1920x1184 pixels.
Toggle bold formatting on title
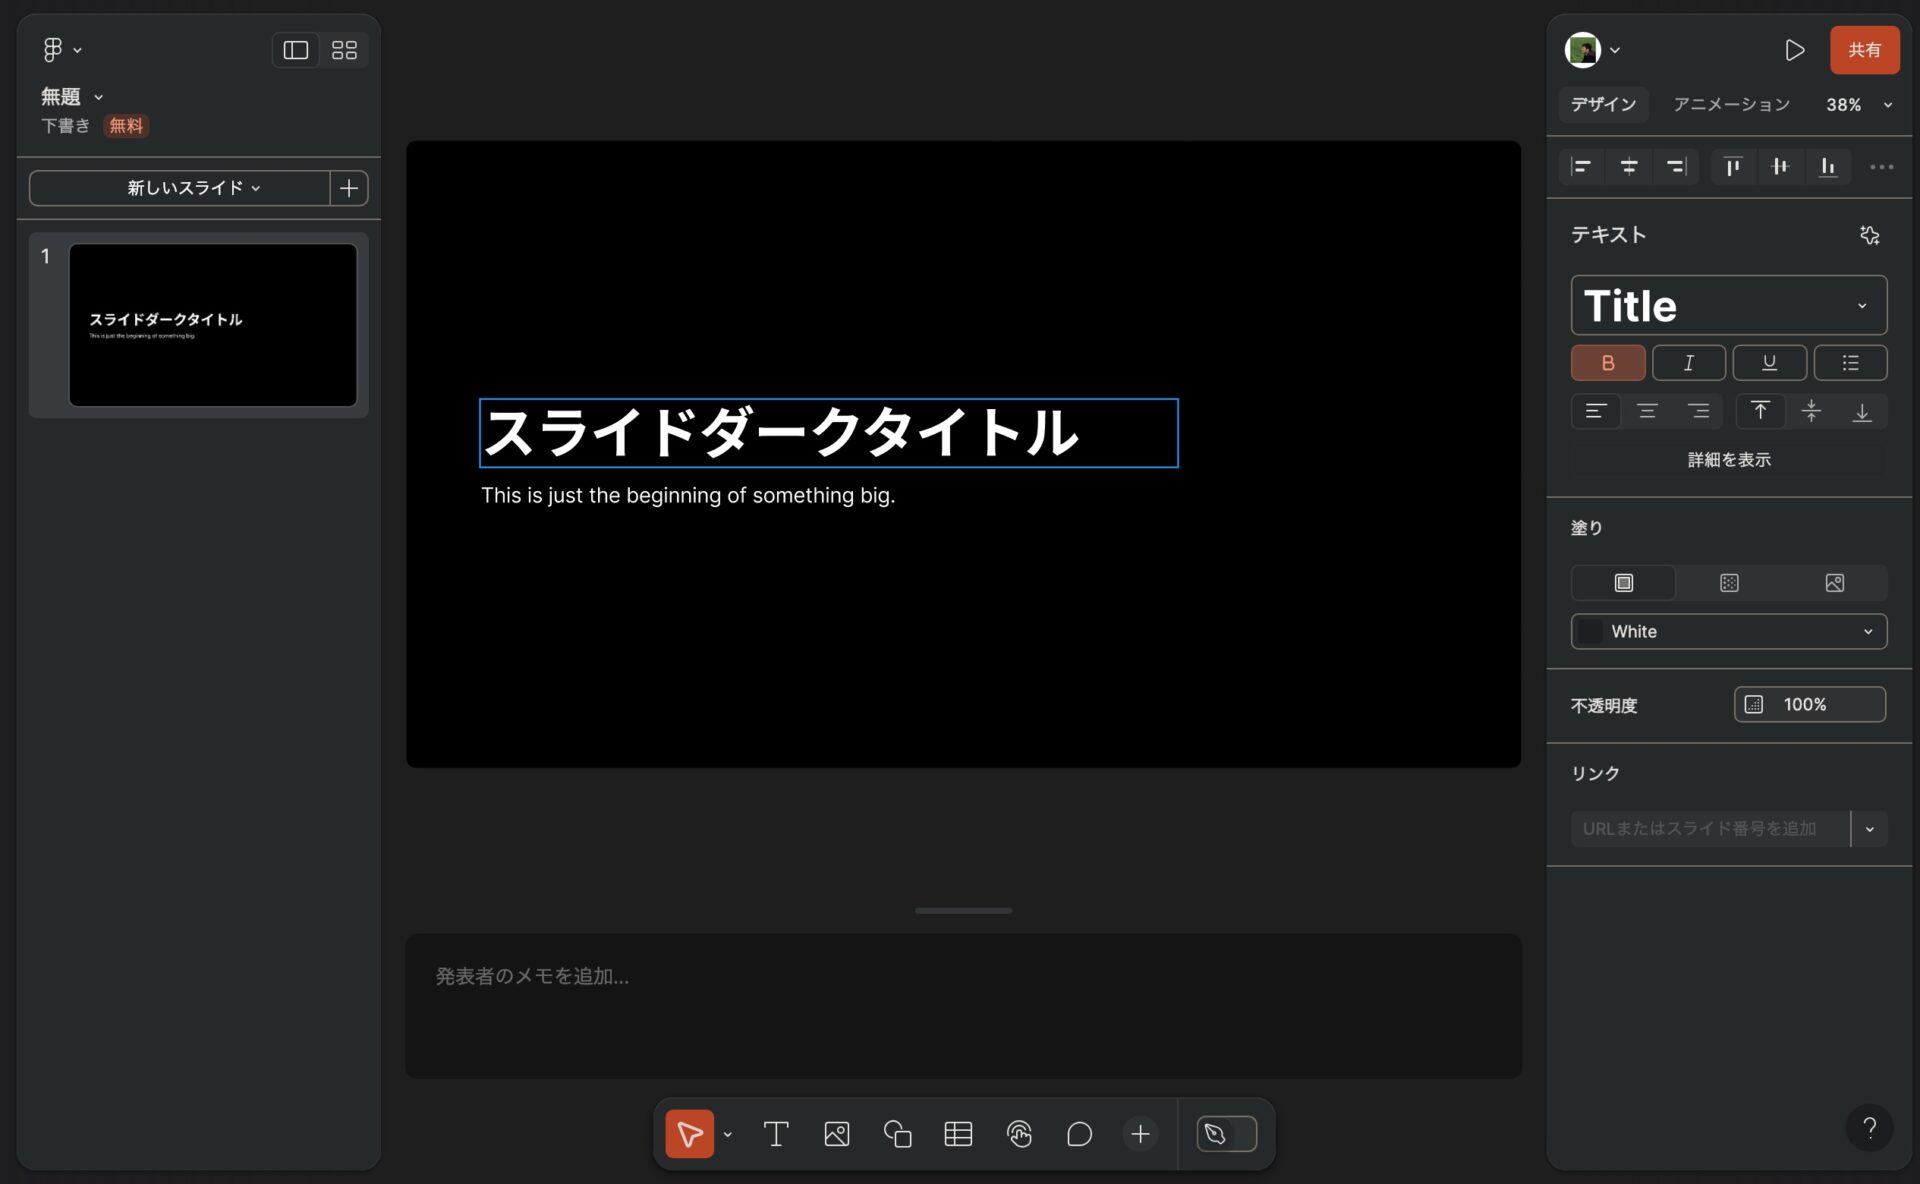[1609, 361]
